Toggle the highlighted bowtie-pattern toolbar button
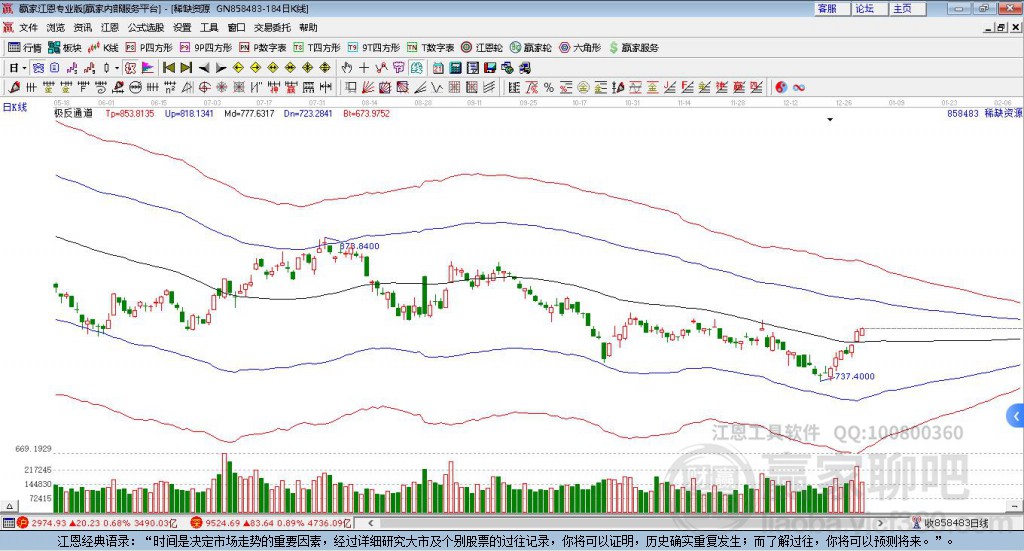1024x551 pixels. [x=38, y=68]
